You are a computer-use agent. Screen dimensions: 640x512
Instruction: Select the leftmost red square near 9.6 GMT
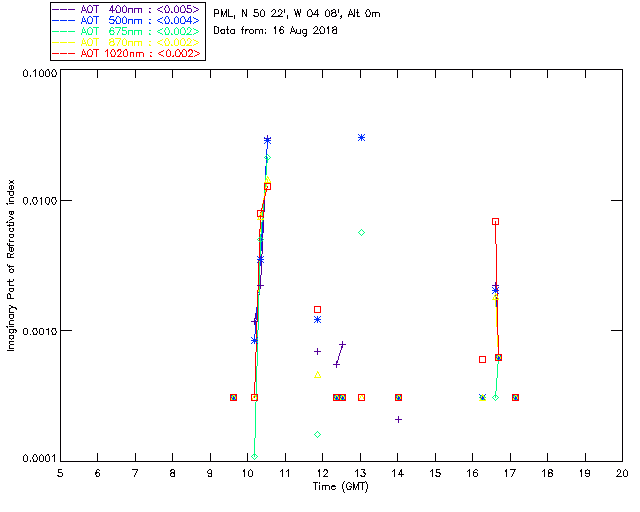(x=233, y=397)
